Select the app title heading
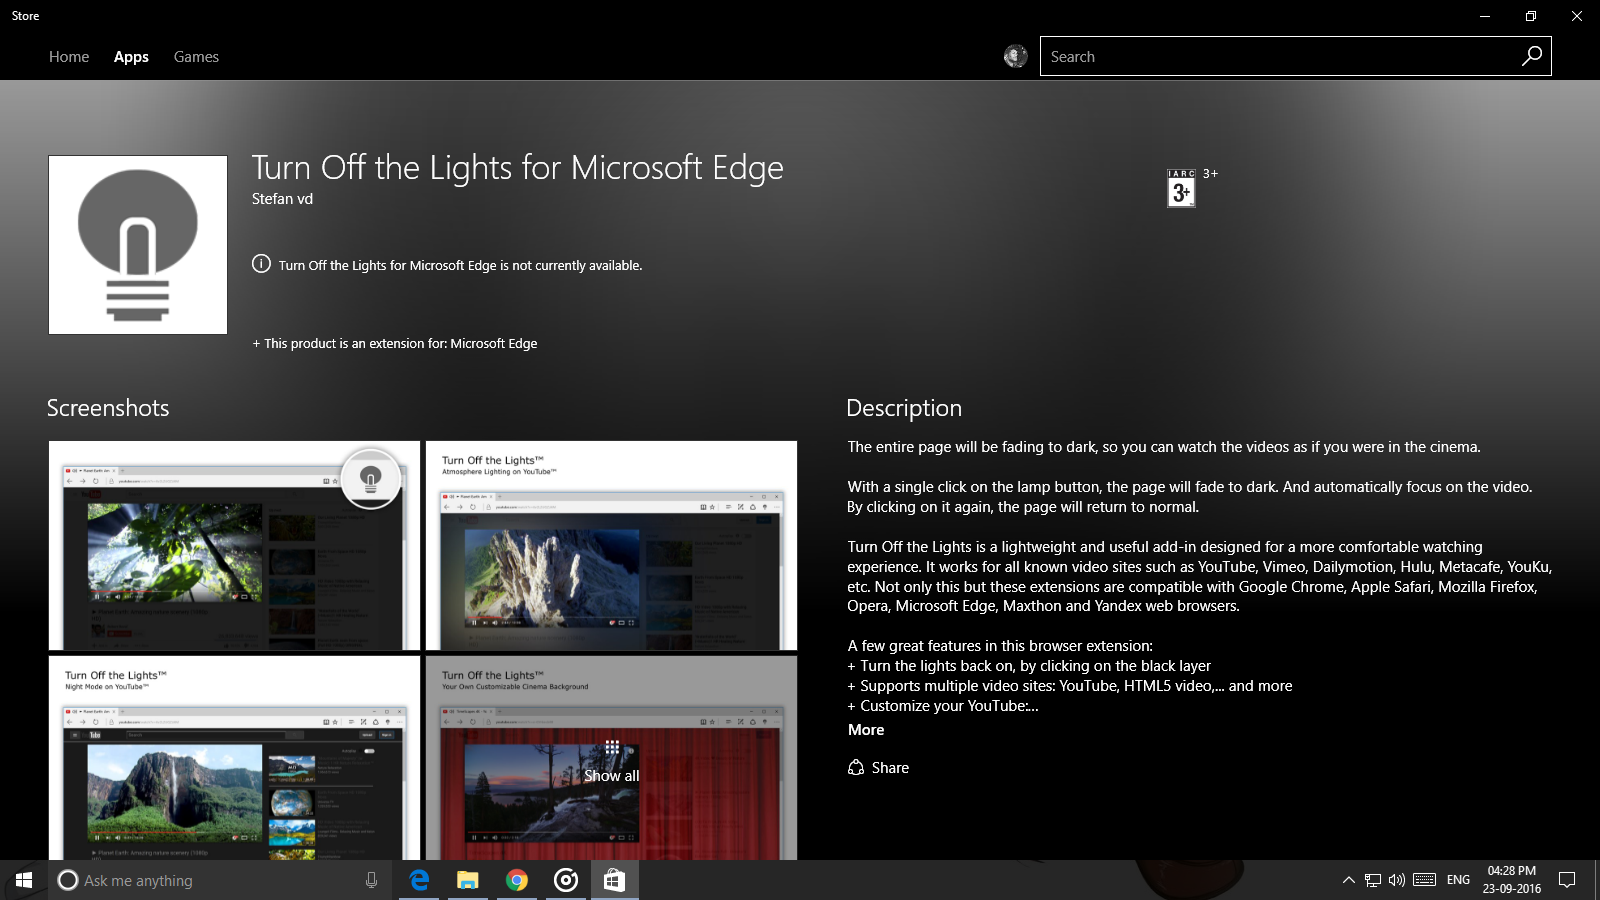1600x900 pixels. click(517, 168)
